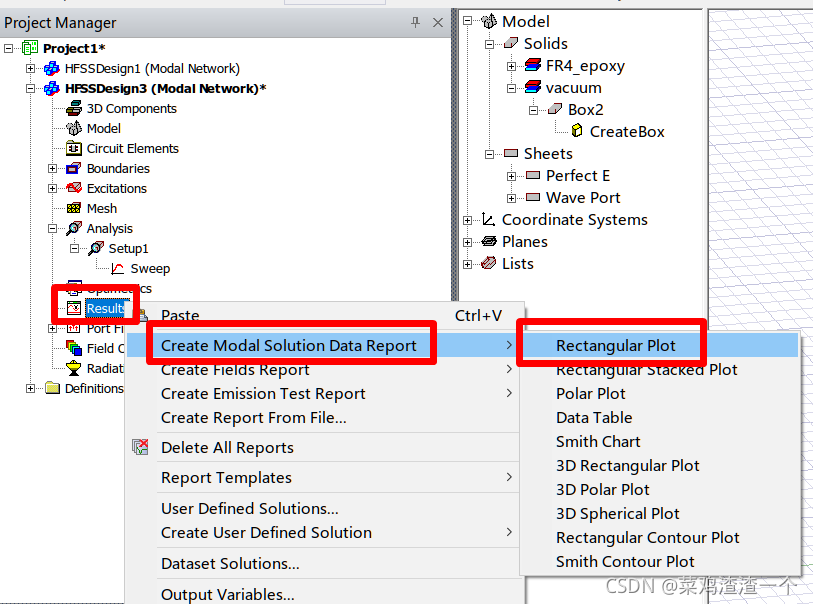Select Paste in the context menu
This screenshot has height=604, width=813.
[325, 316]
